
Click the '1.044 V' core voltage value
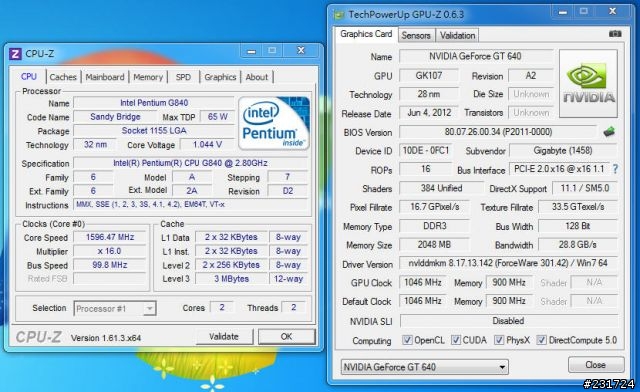pyautogui.click(x=207, y=145)
